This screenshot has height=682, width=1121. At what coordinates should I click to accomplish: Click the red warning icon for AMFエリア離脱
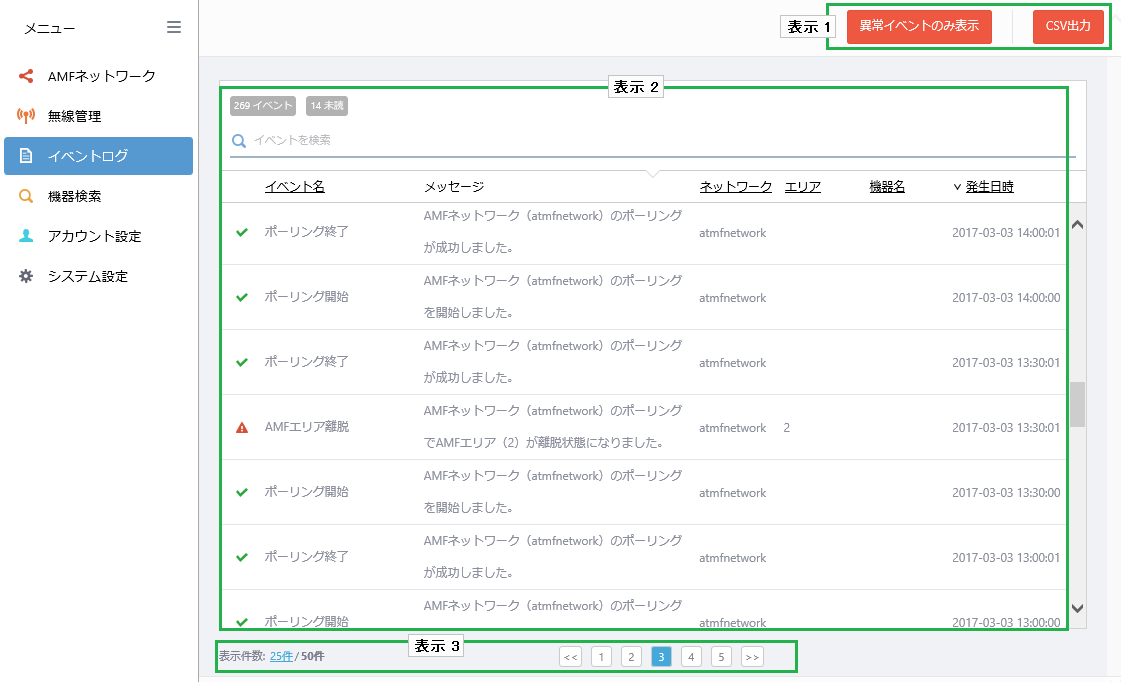pyautogui.click(x=242, y=428)
